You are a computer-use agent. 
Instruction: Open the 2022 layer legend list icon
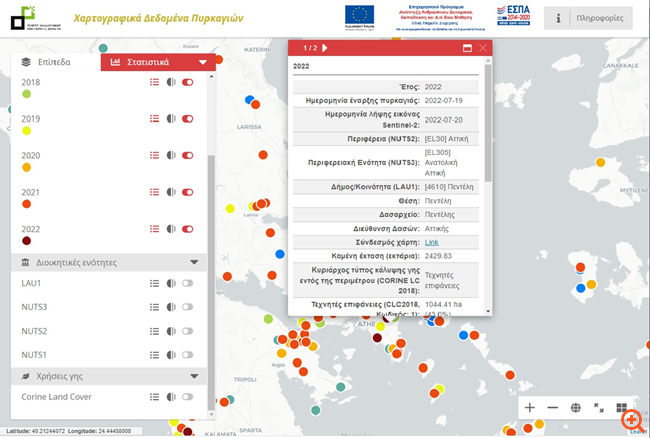pos(154,229)
